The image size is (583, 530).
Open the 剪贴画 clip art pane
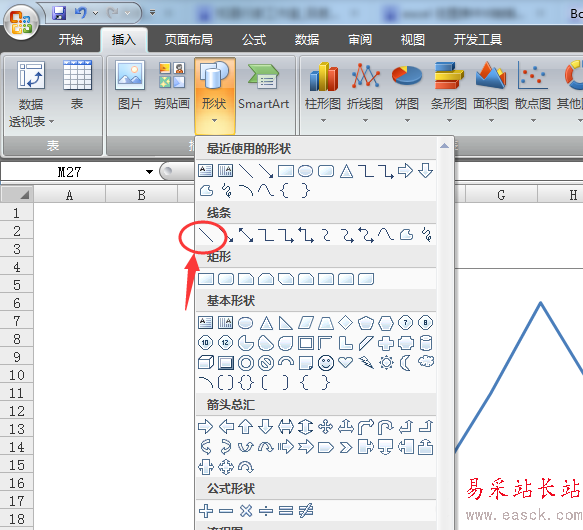(x=172, y=86)
